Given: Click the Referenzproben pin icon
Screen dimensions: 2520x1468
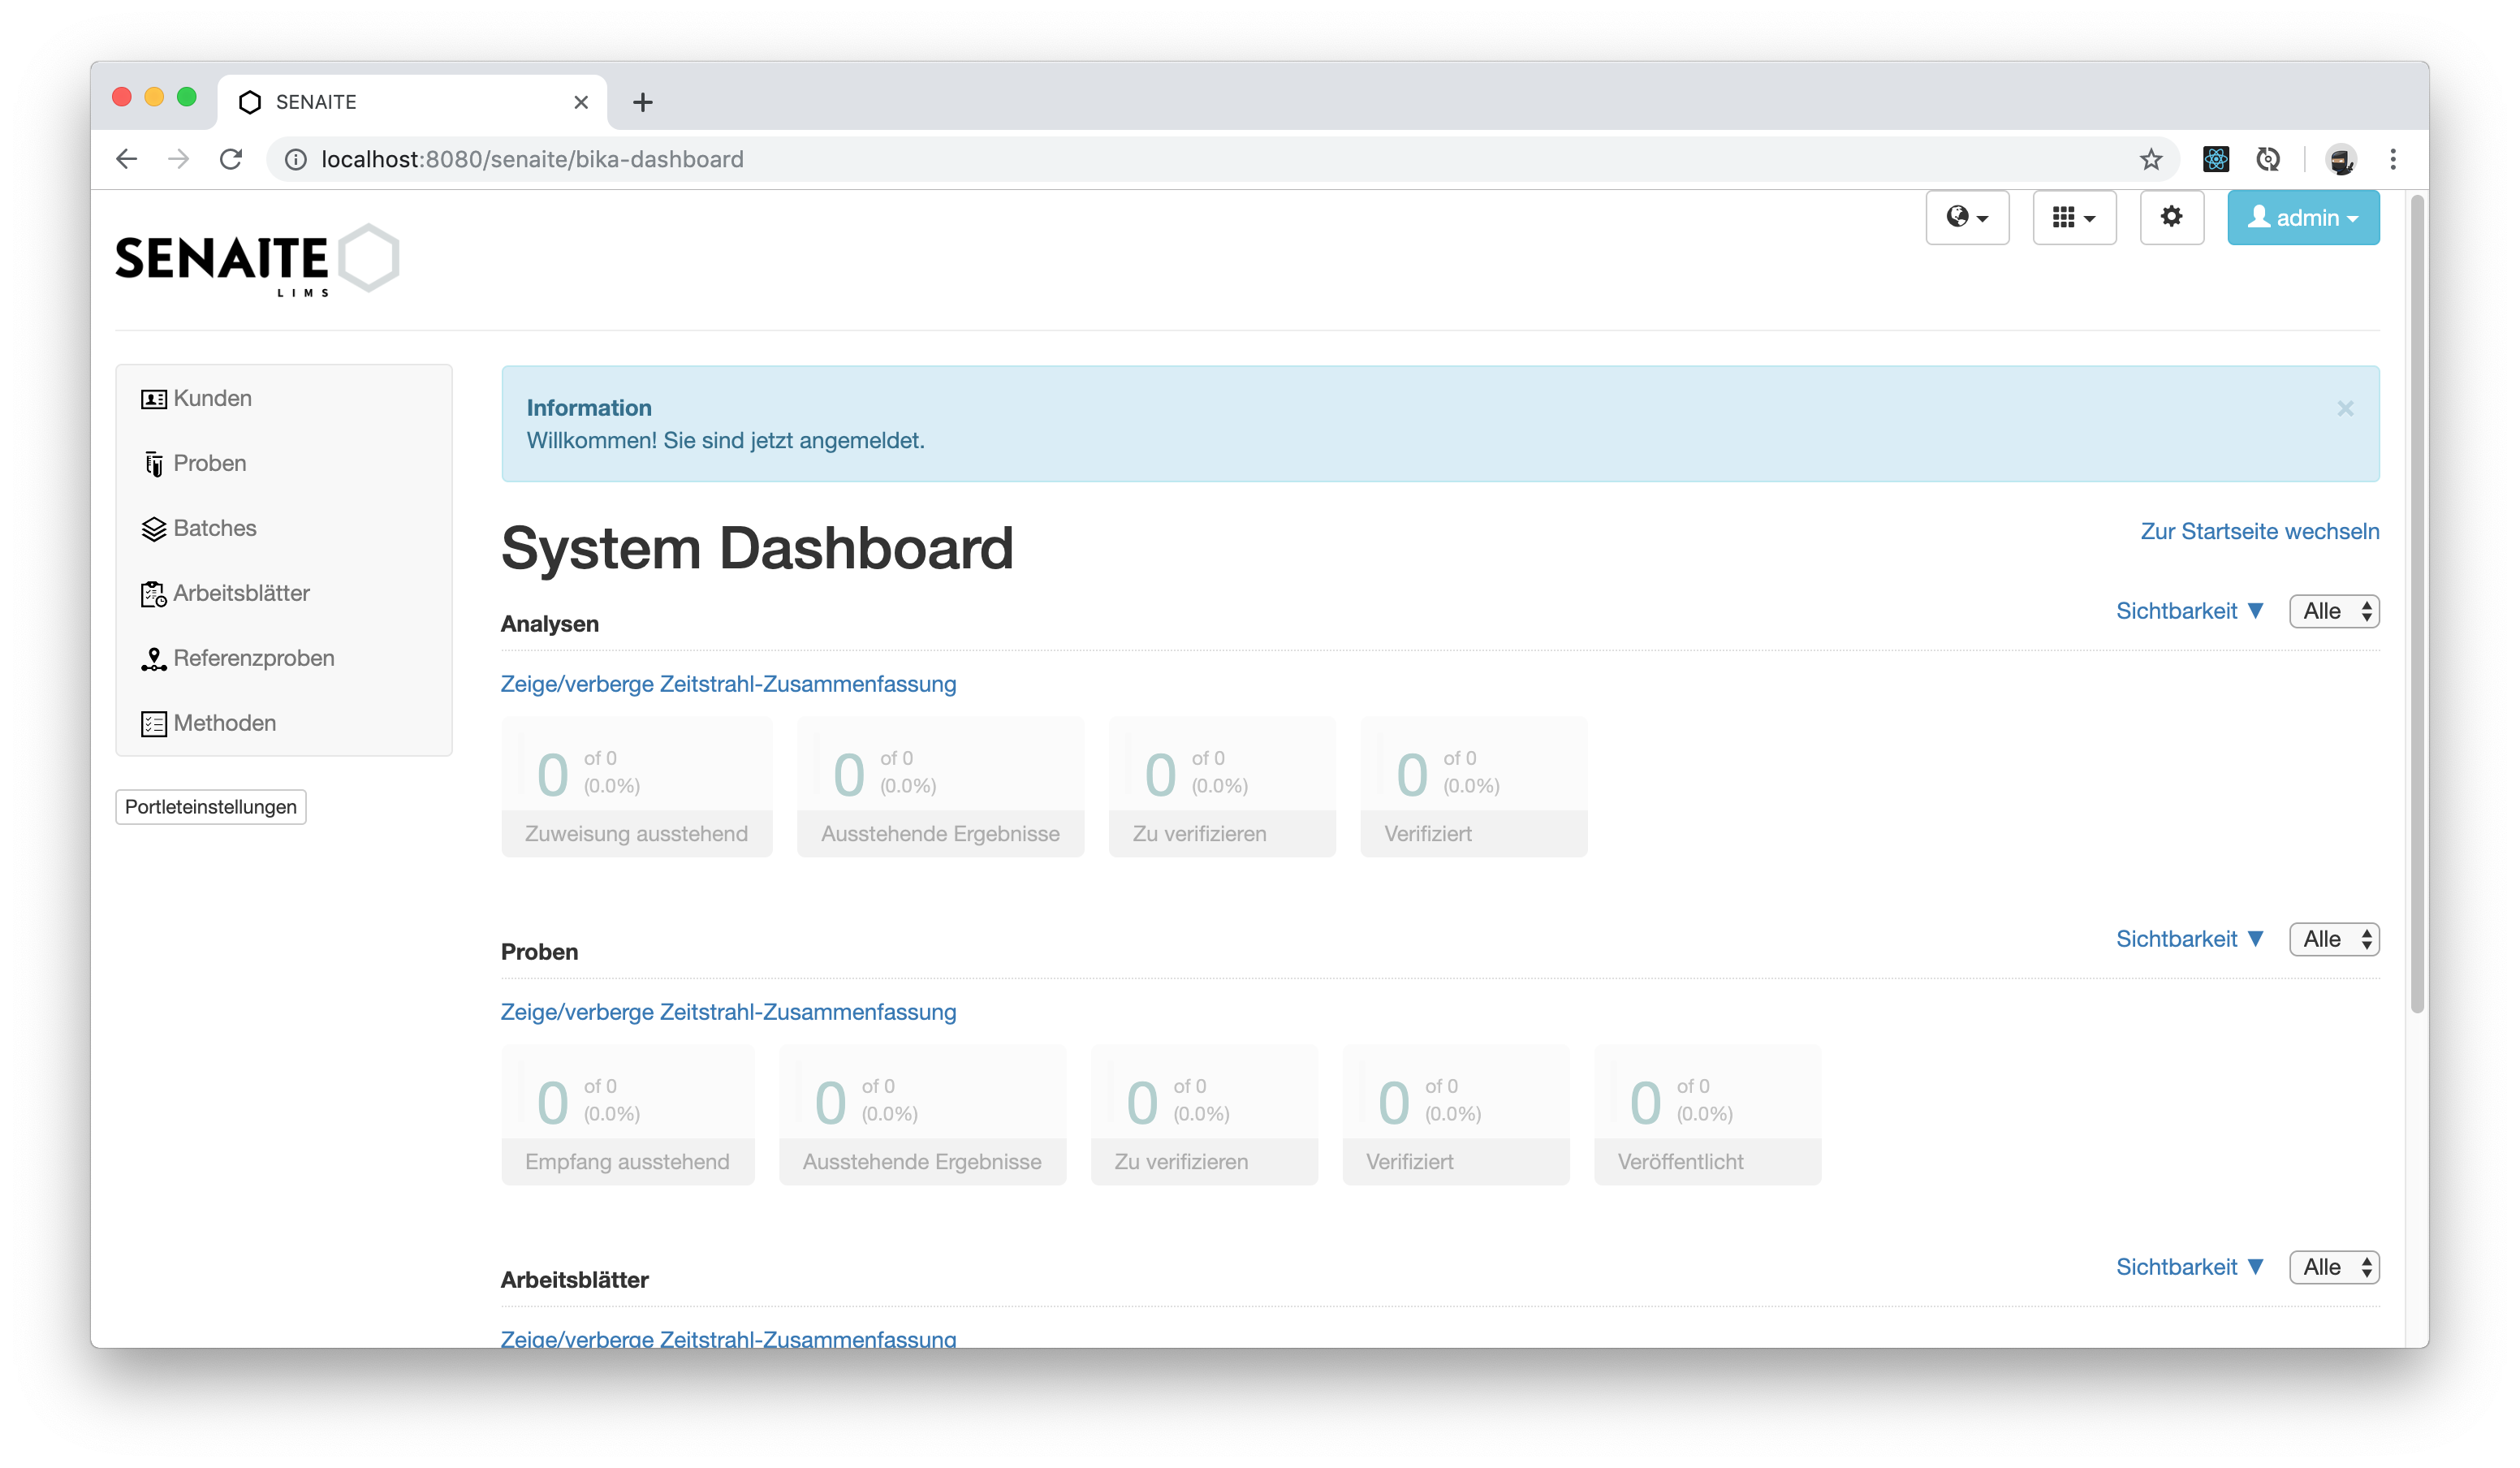Looking at the screenshot, I should [x=153, y=659].
